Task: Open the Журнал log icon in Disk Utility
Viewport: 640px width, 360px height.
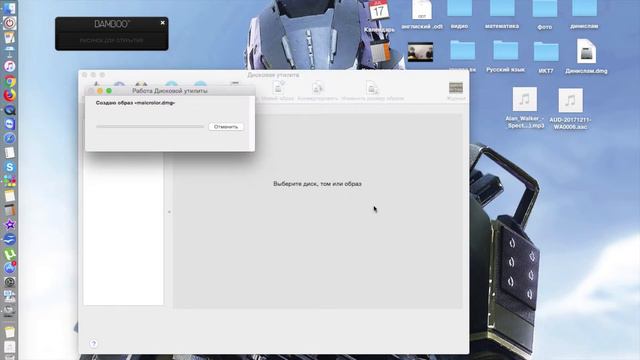Action: point(456,91)
